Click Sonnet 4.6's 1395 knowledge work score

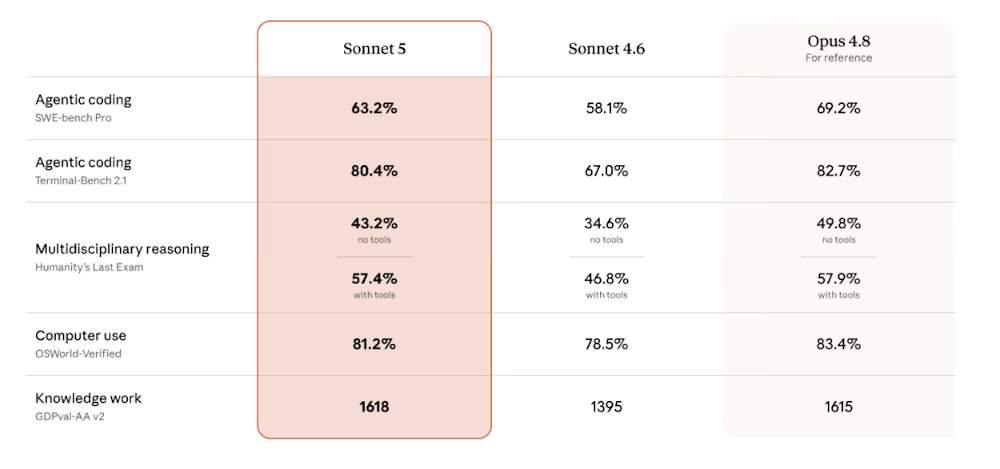click(607, 406)
